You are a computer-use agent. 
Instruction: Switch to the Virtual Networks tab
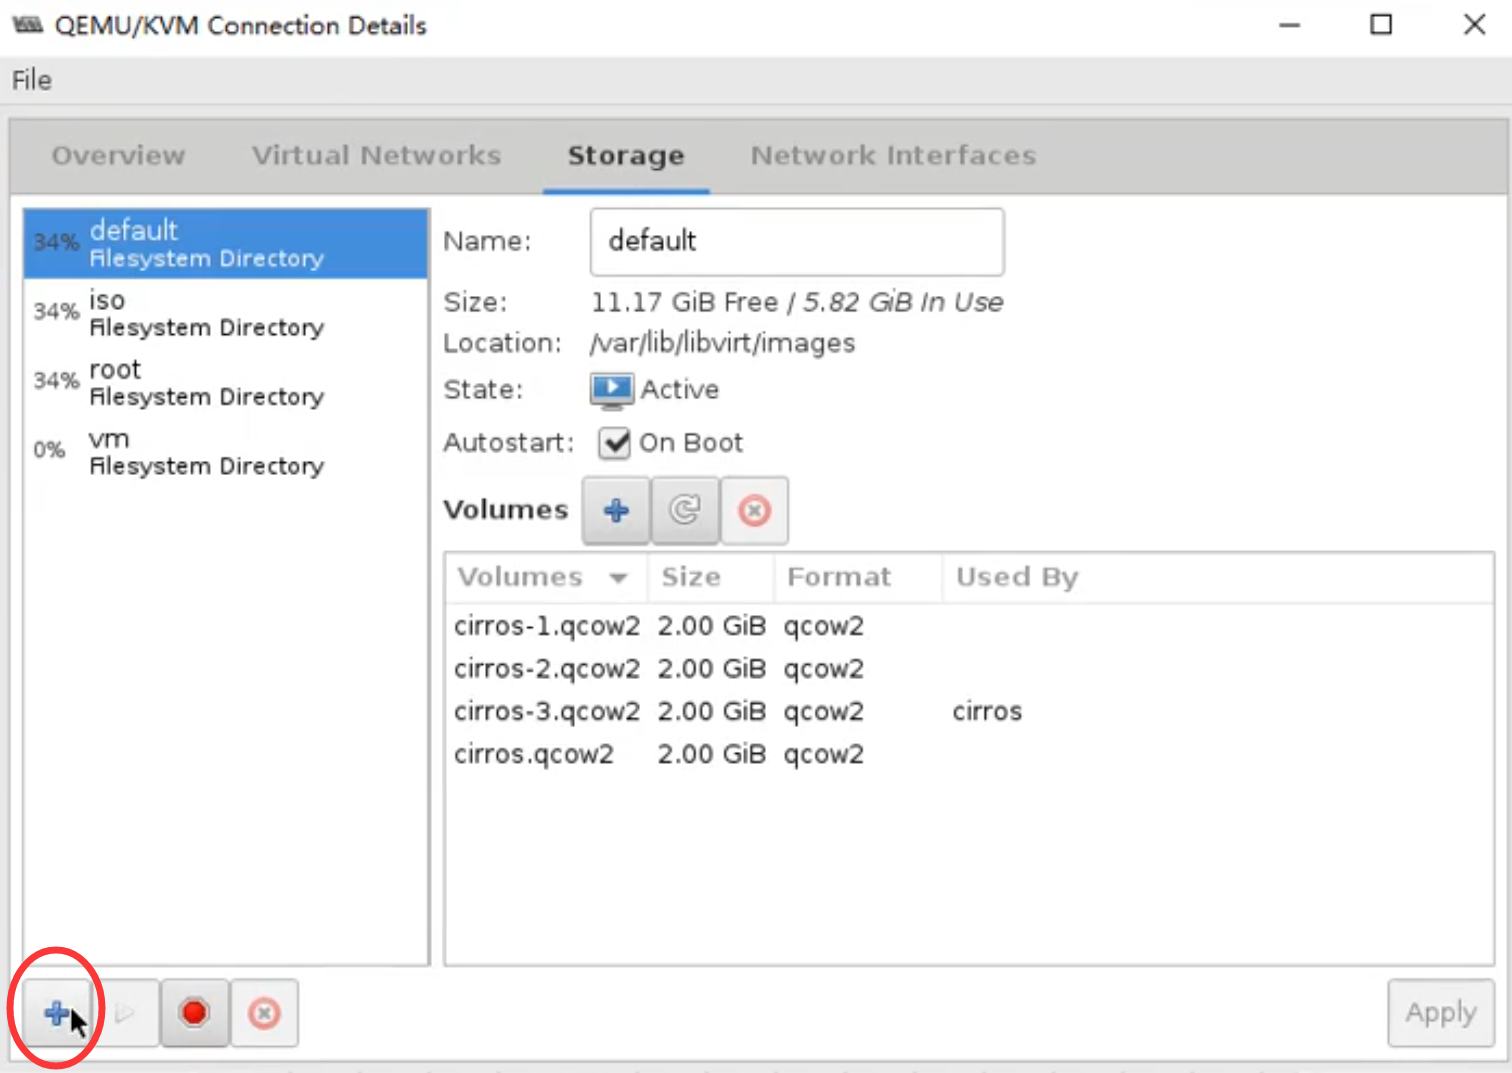[376, 155]
